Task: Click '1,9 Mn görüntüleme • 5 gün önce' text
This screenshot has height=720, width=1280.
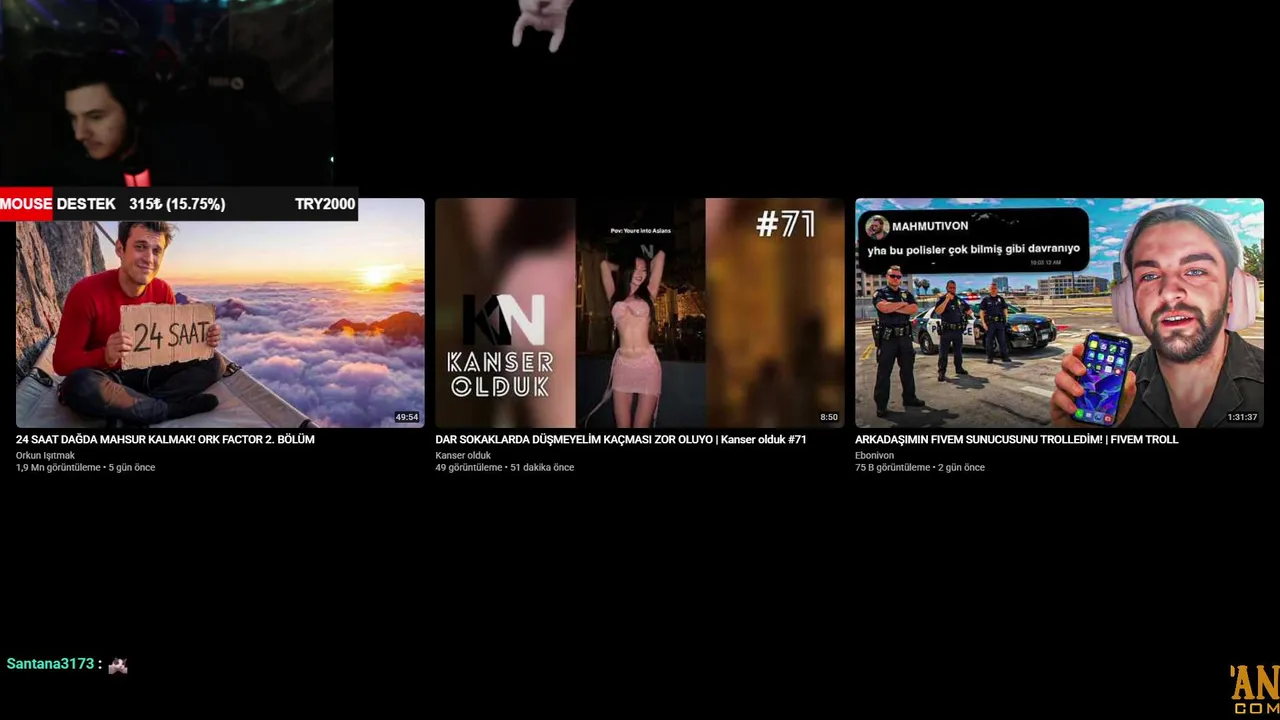Action: [x=85, y=467]
